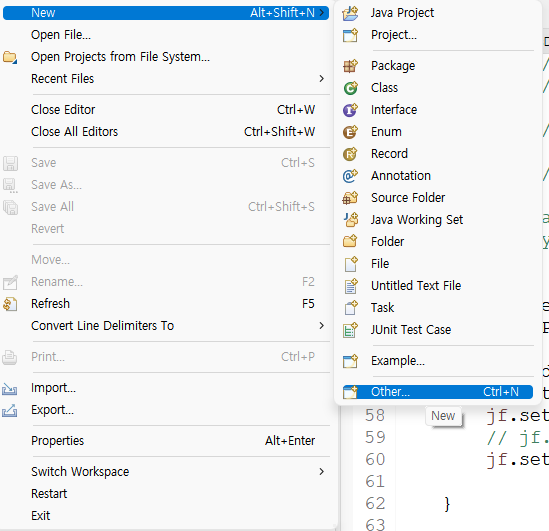Open Convert Line Delimiters To entry
Image resolution: width=549 pixels, height=531 pixels.
point(166,326)
